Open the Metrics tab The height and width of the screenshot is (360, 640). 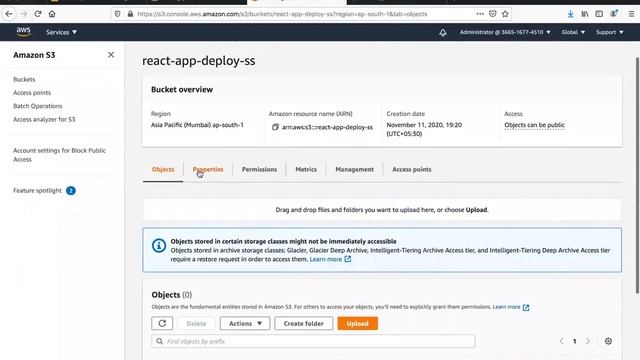(x=306, y=169)
